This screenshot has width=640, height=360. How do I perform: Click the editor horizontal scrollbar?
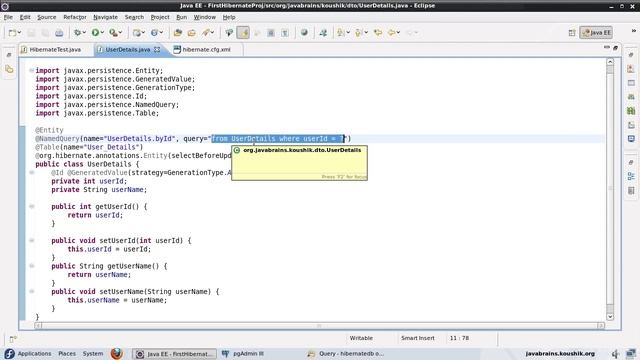click(x=319, y=325)
